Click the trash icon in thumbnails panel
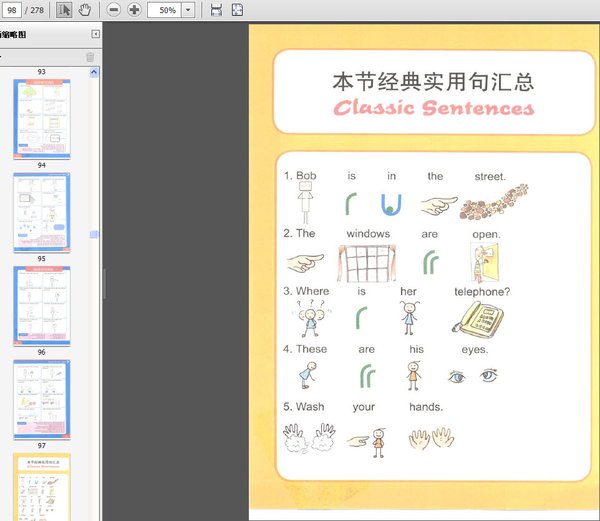Viewport: 600px width, 521px height. point(90,57)
